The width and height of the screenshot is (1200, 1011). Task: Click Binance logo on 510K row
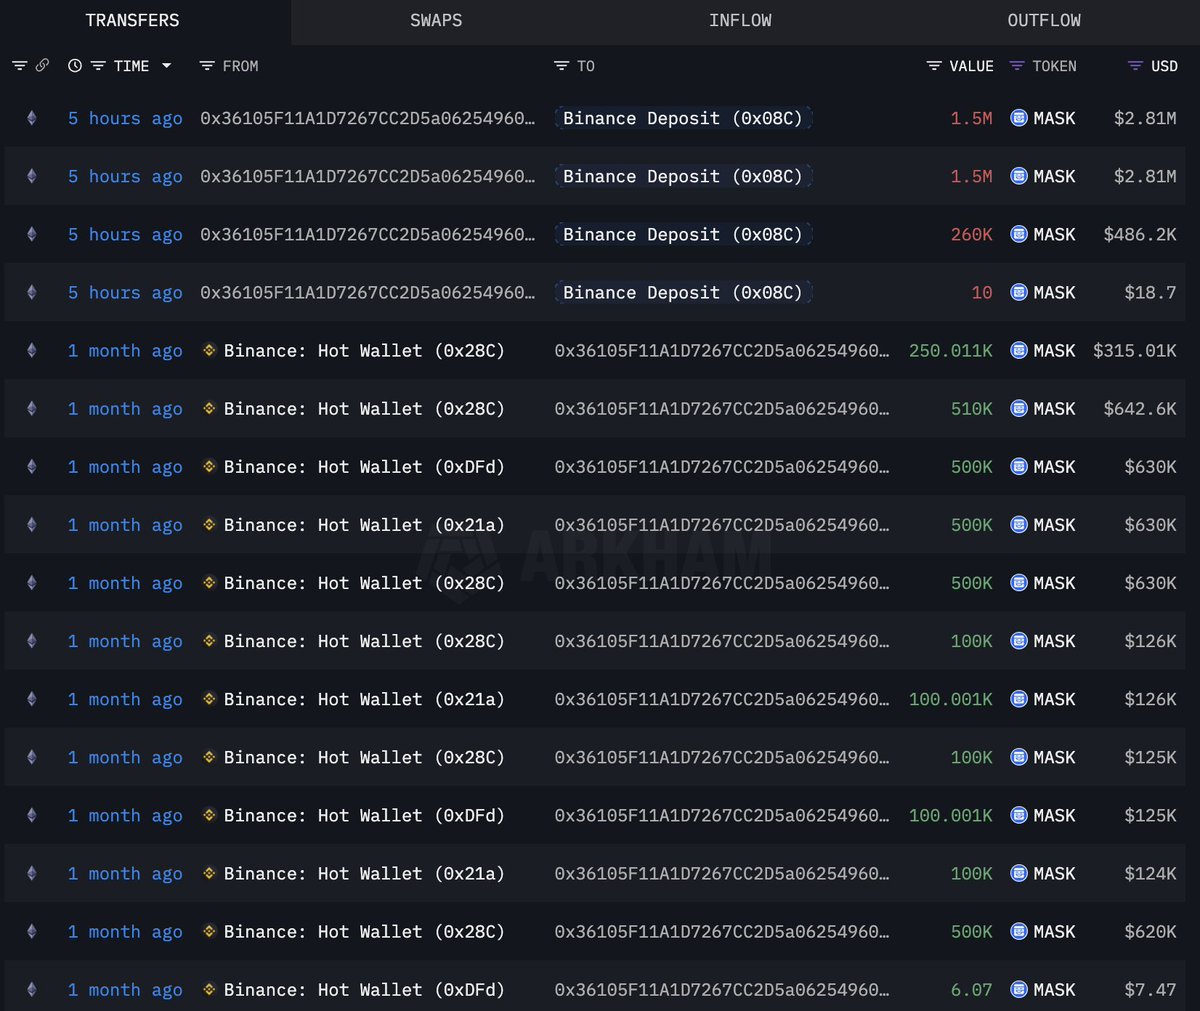[209, 408]
